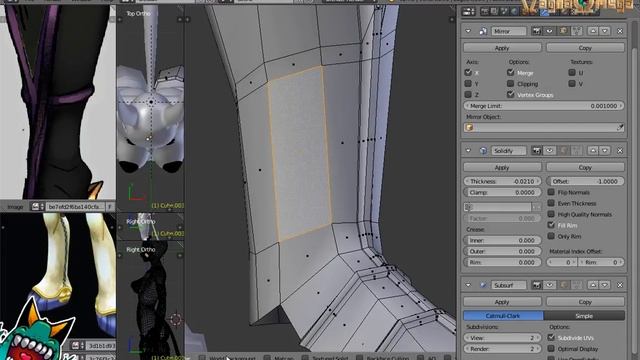The width and height of the screenshot is (640, 360).
Task: Toggle Mirror modifier edit mode display icon
Action: 563,31
